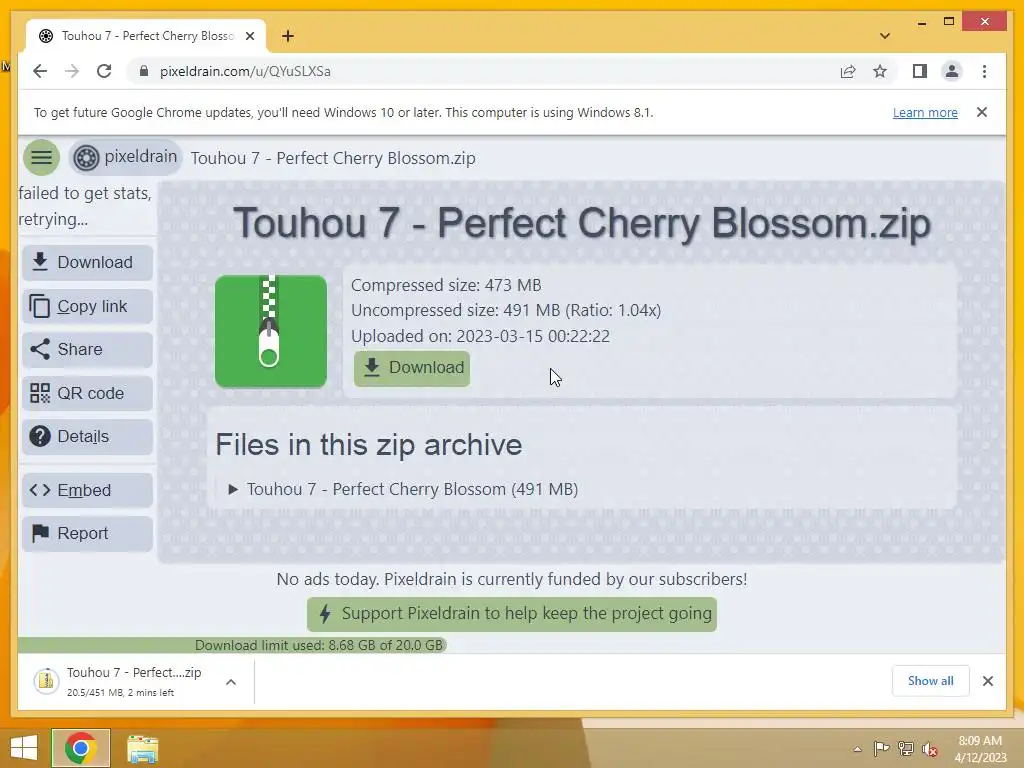Viewport: 1024px width, 768px height.
Task: Copy the file link from sidebar
Action: click(88, 306)
